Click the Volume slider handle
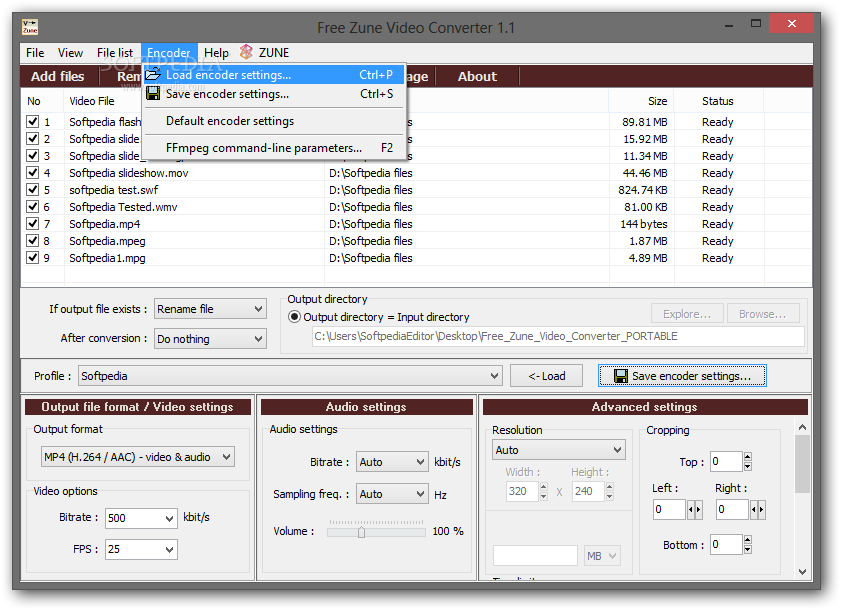This screenshot has height=610, width=841. tap(362, 532)
